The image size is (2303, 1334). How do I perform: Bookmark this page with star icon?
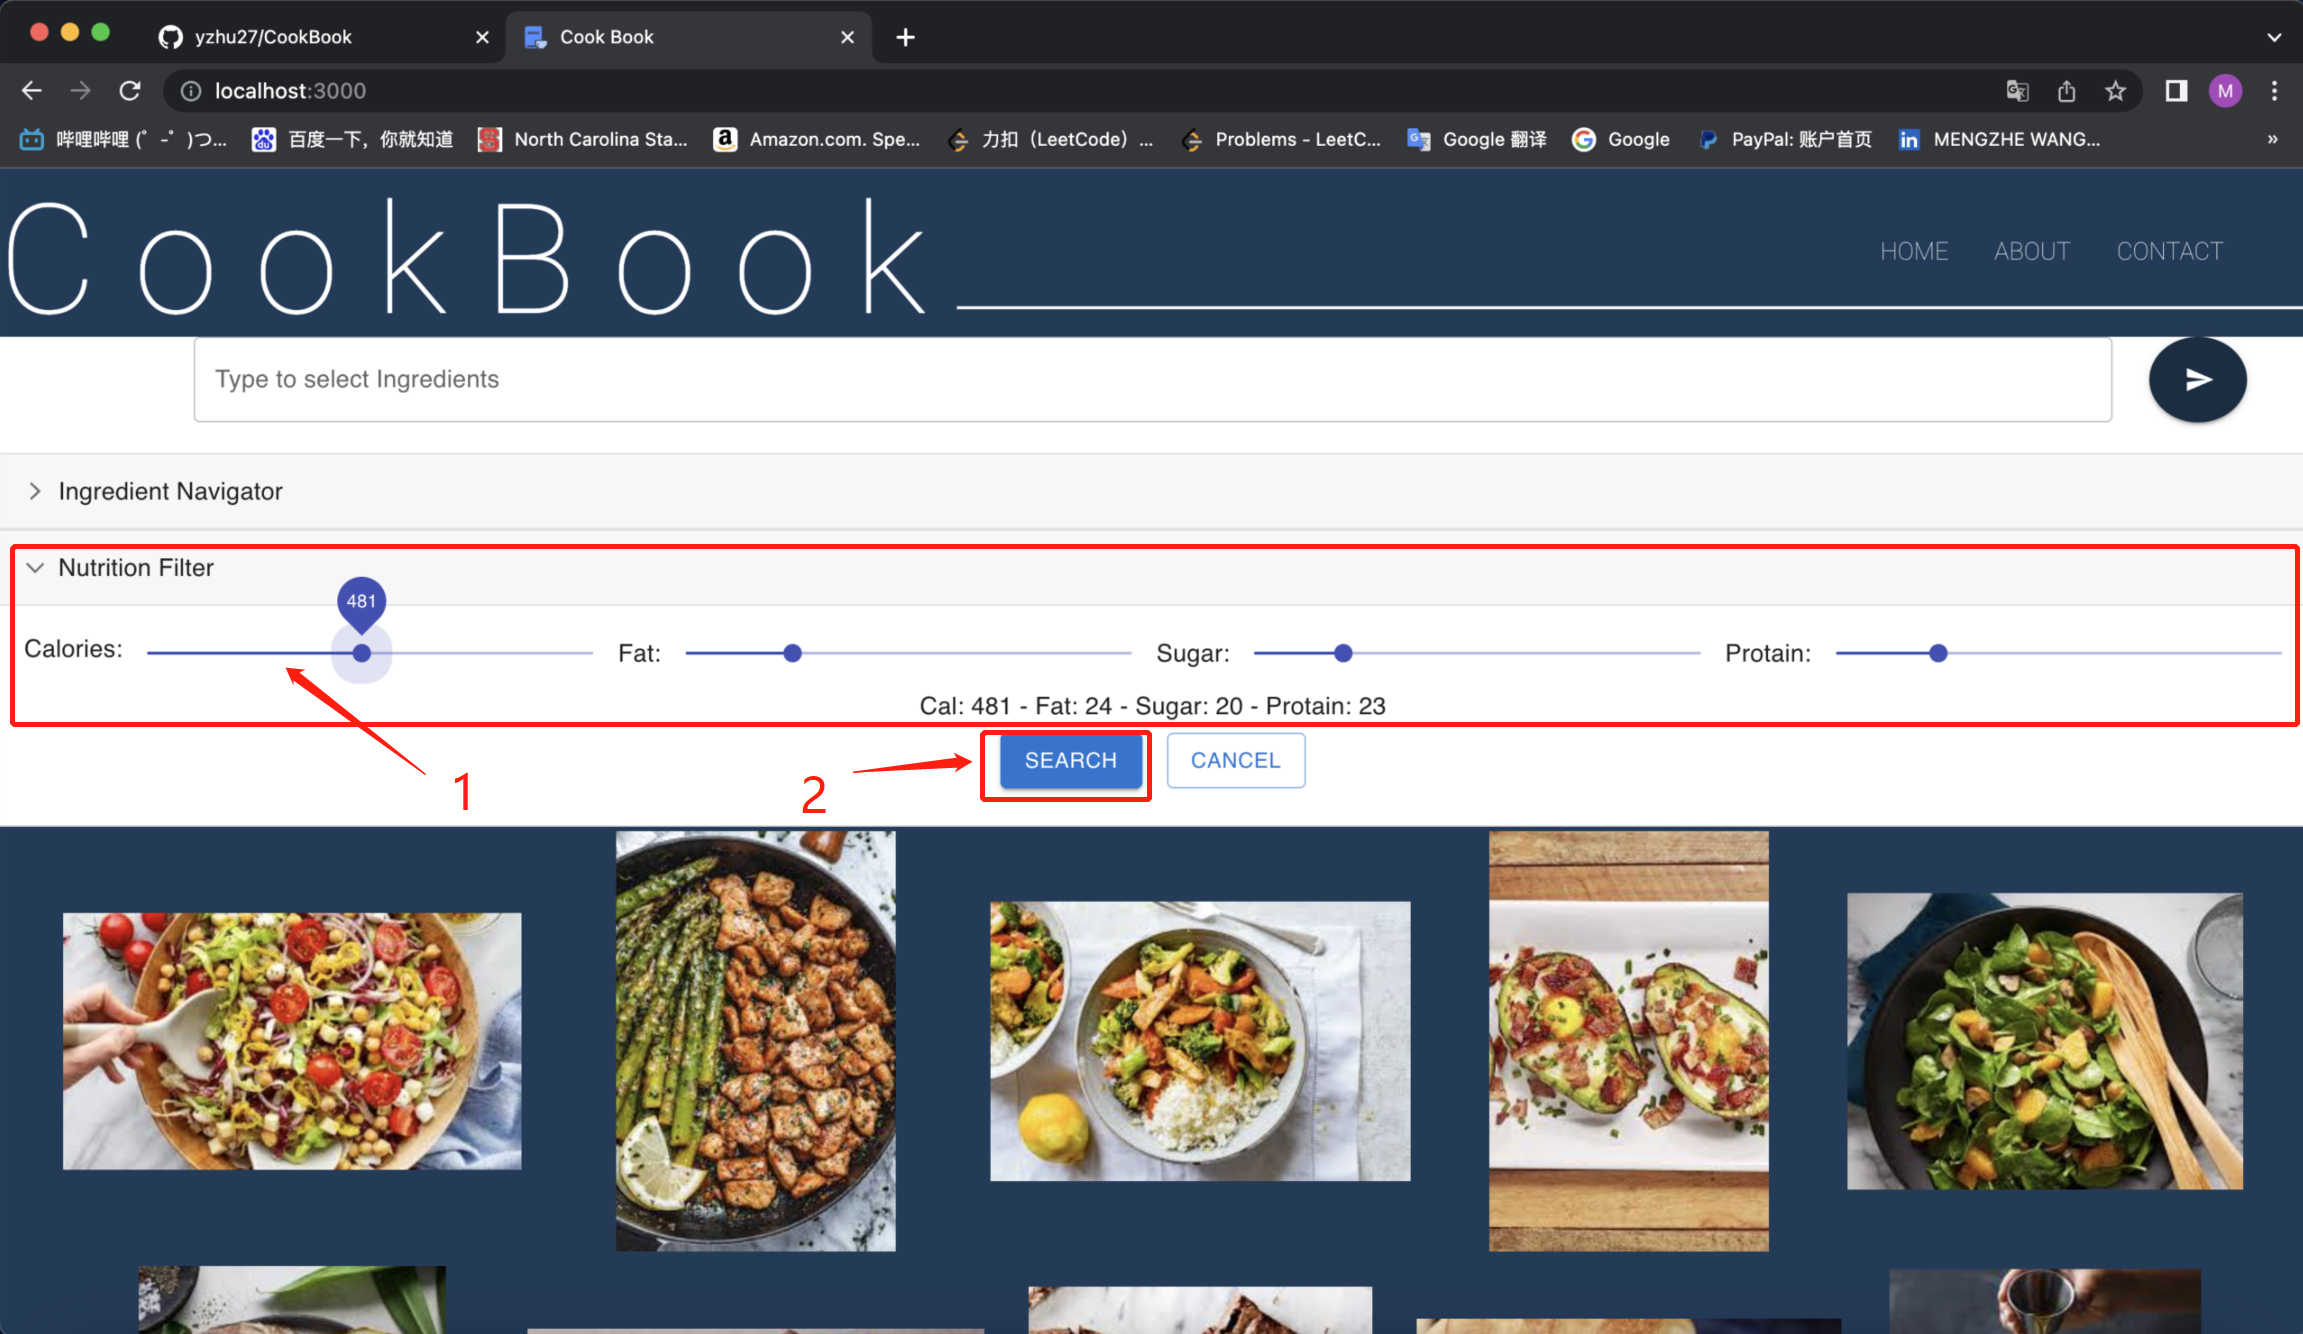tap(2115, 91)
